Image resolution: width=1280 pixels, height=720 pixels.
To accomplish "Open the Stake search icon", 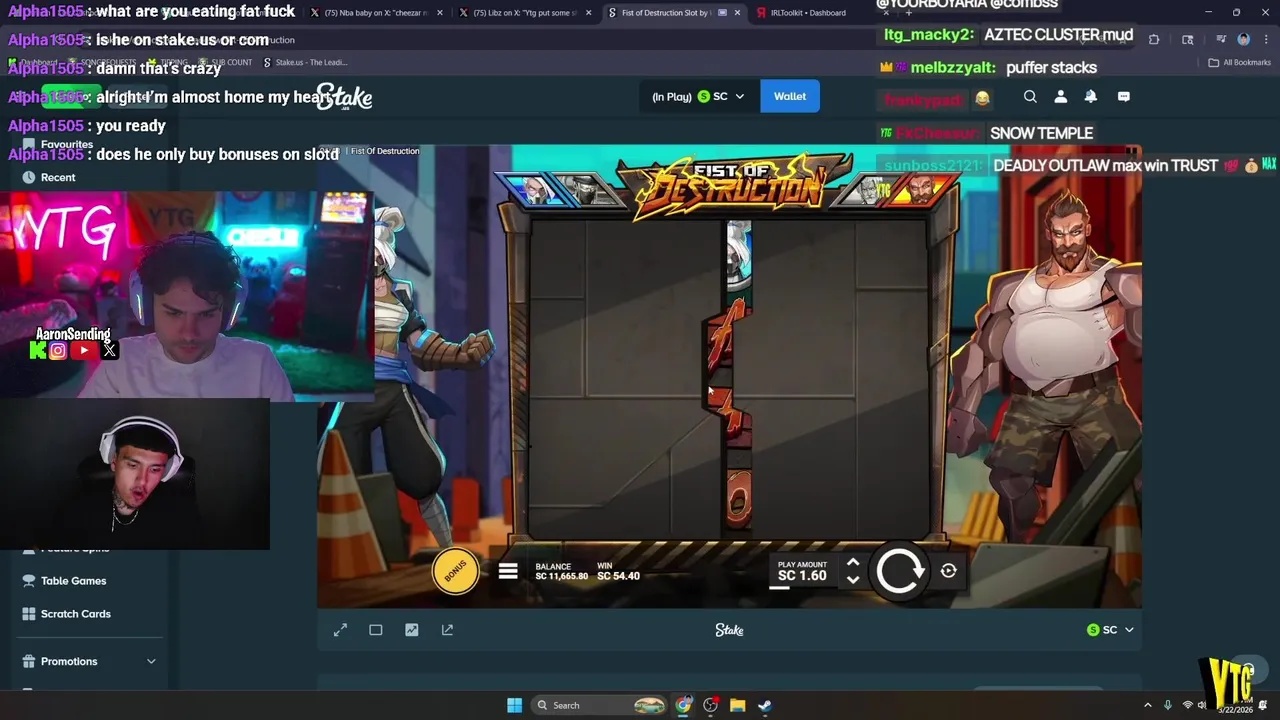I will pos(1030,97).
